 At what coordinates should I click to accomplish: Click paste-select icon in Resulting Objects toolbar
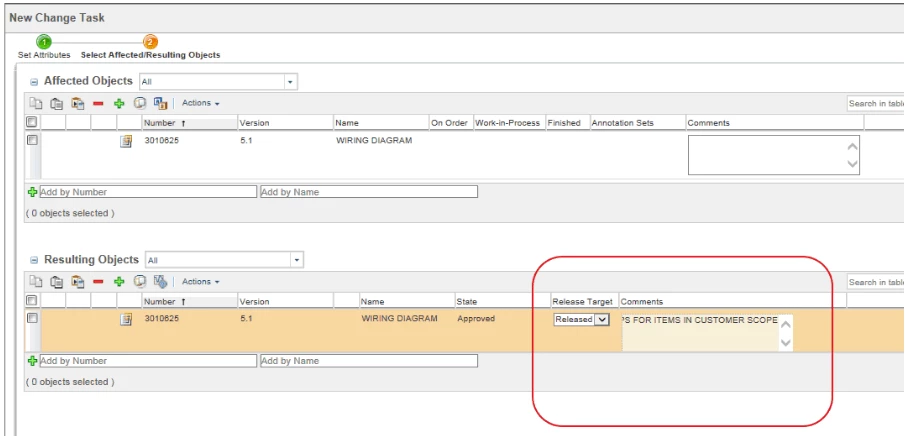(77, 282)
